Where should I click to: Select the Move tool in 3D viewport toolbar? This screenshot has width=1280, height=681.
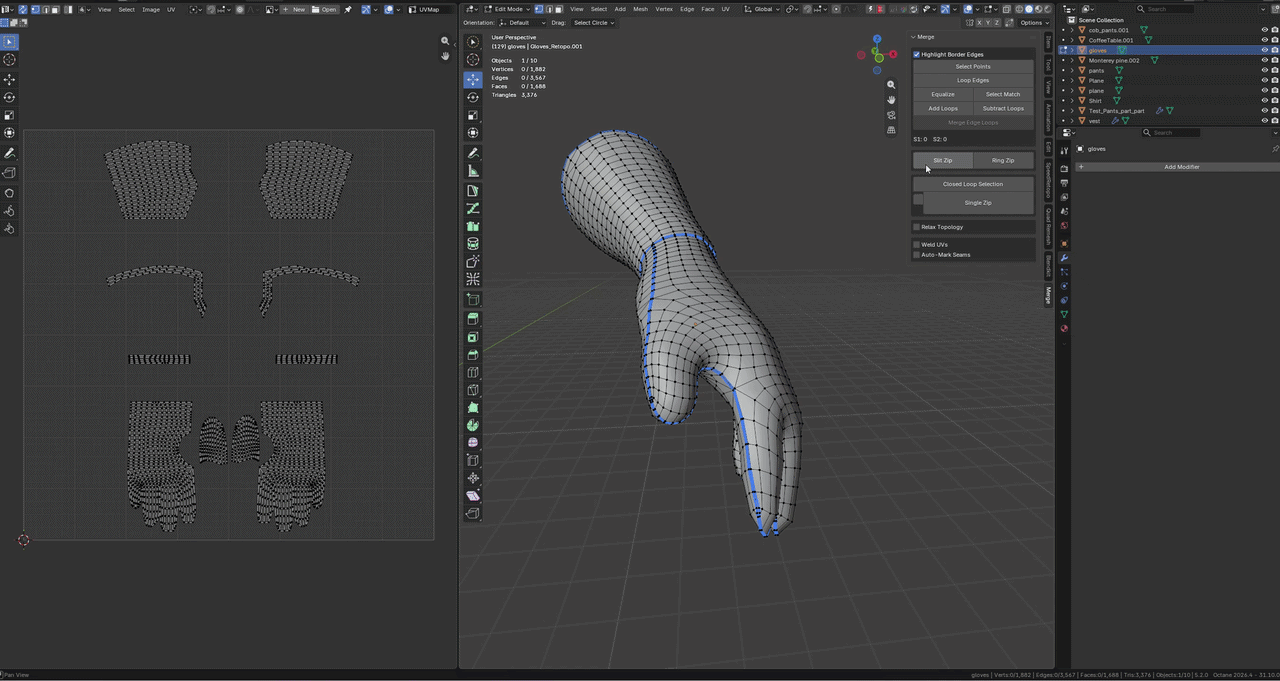click(473, 79)
